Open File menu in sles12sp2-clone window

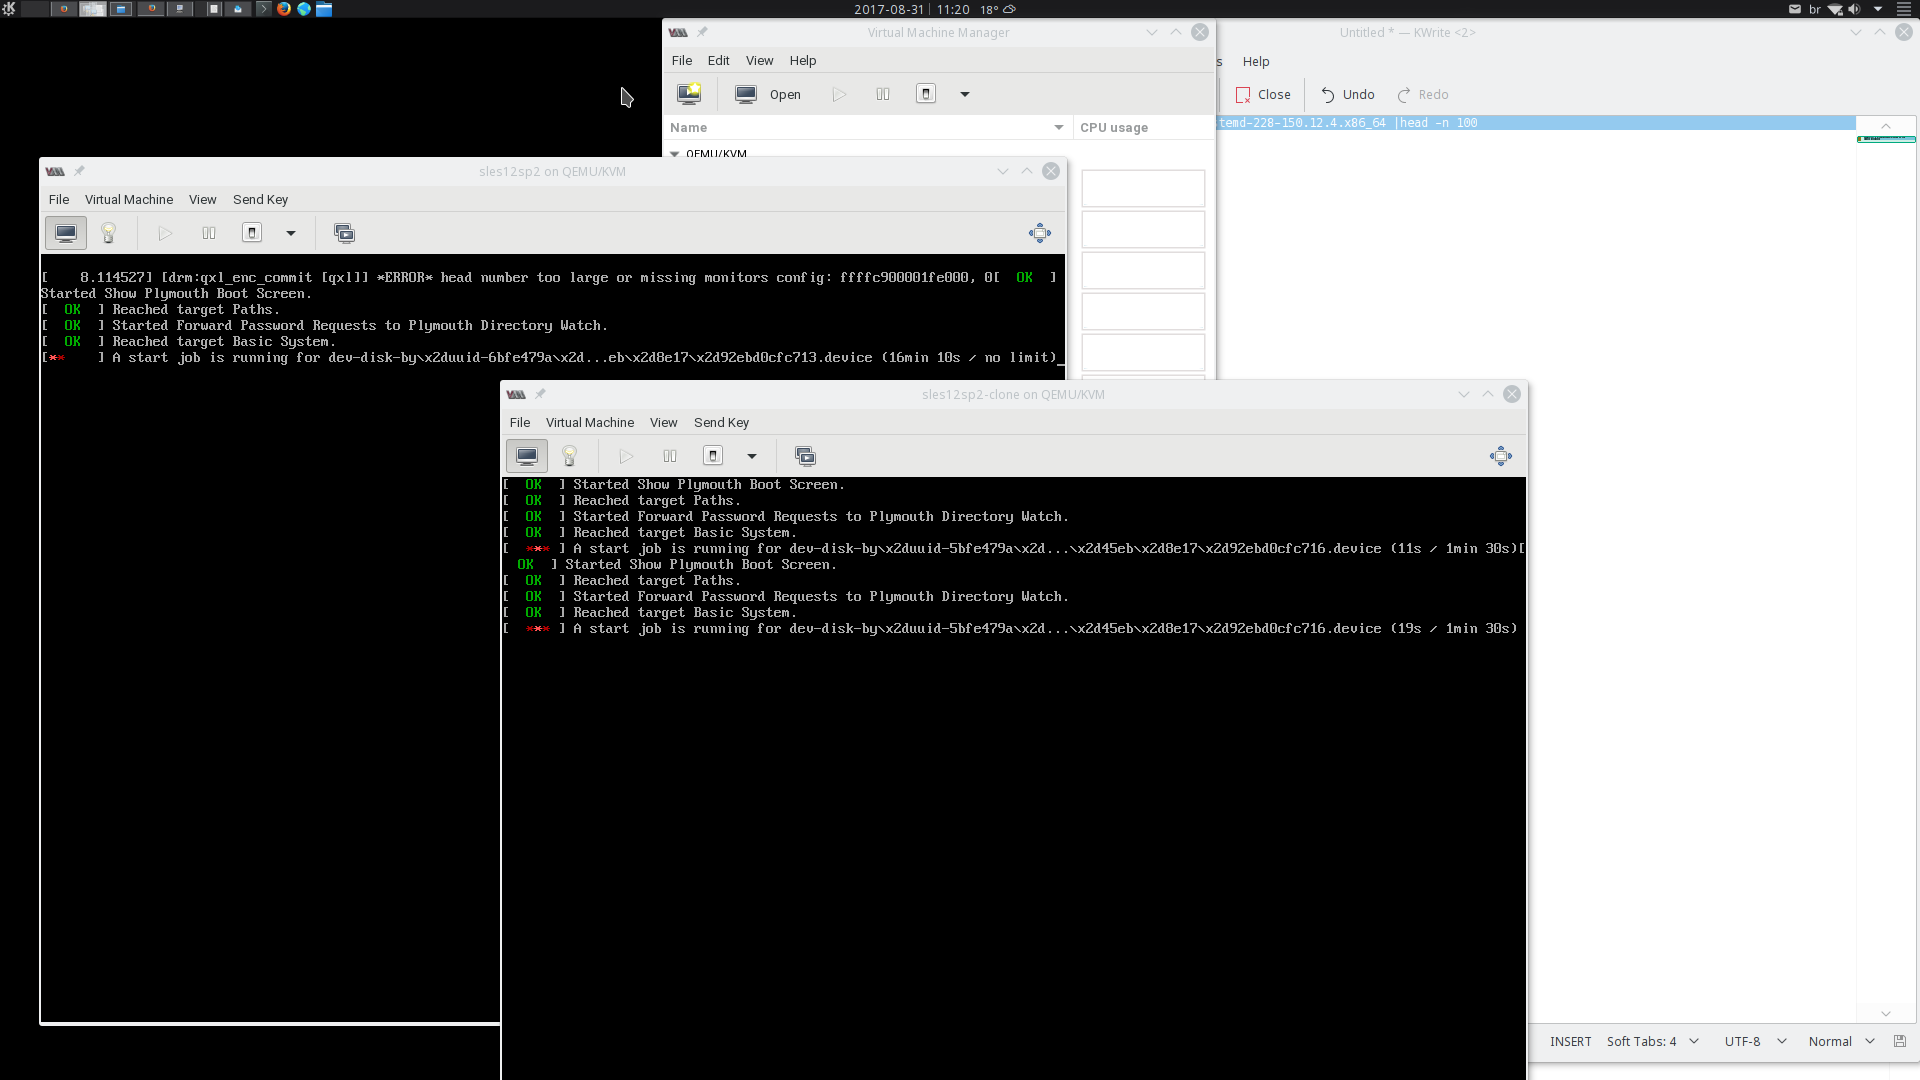[520, 423]
